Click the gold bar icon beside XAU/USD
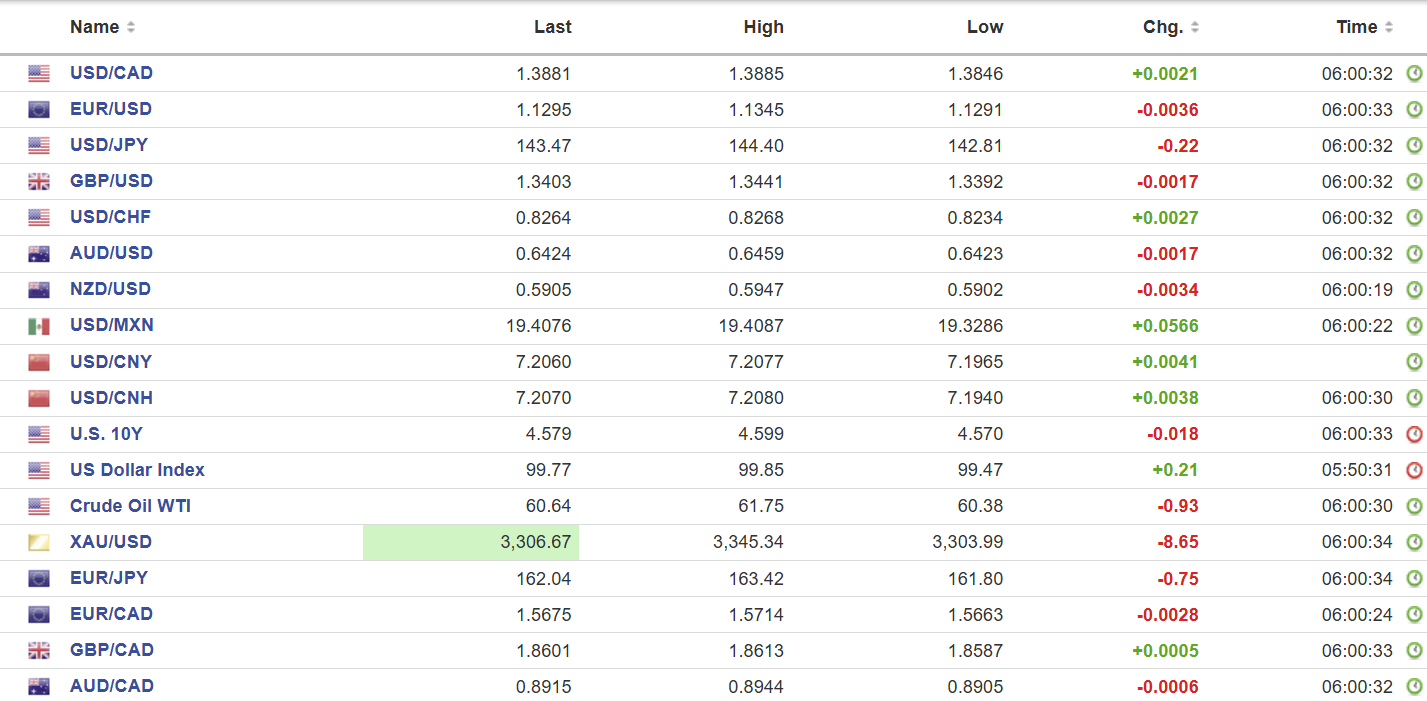 [x=39, y=543]
